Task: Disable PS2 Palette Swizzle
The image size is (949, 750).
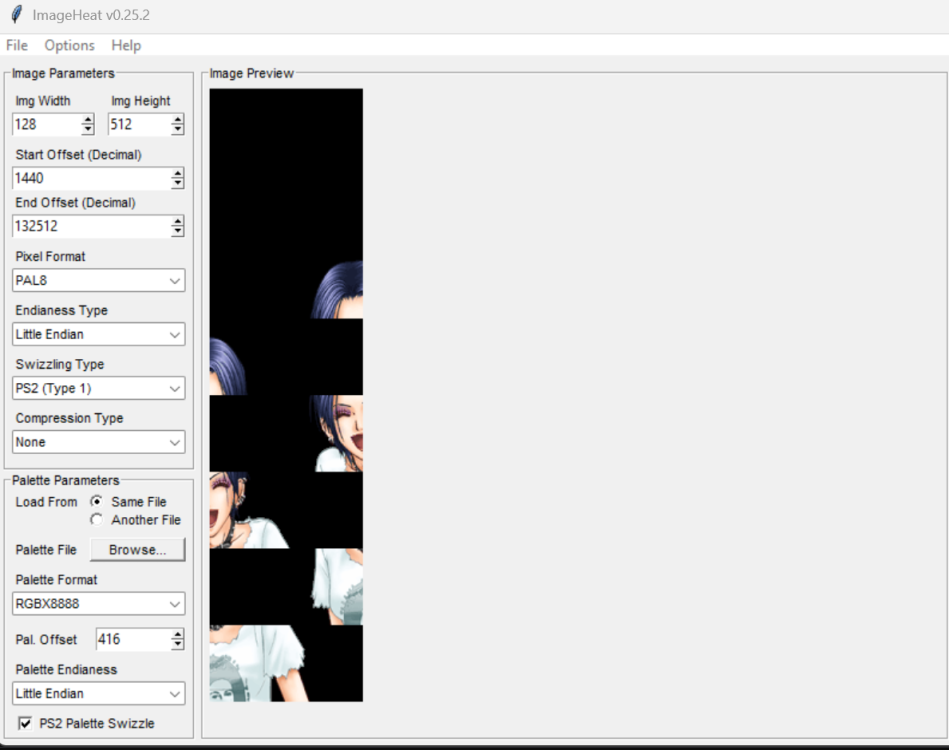Action: click(x=24, y=722)
